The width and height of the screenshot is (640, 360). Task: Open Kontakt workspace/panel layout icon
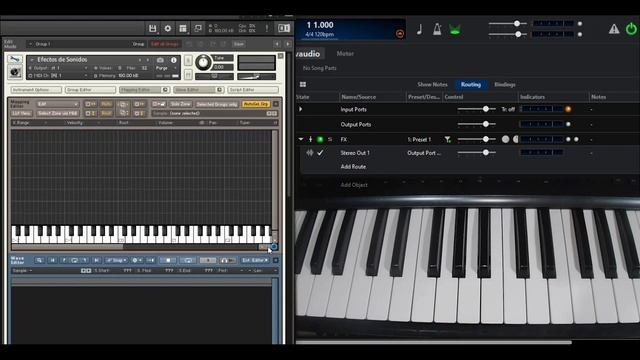click(x=183, y=28)
